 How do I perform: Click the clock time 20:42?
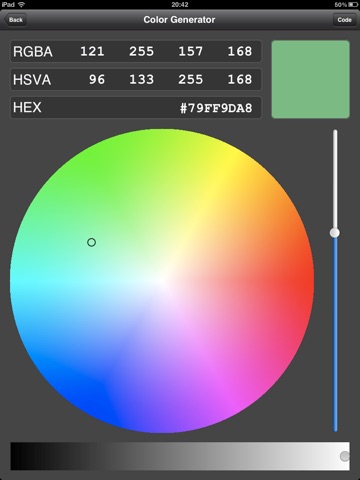[180, 5]
